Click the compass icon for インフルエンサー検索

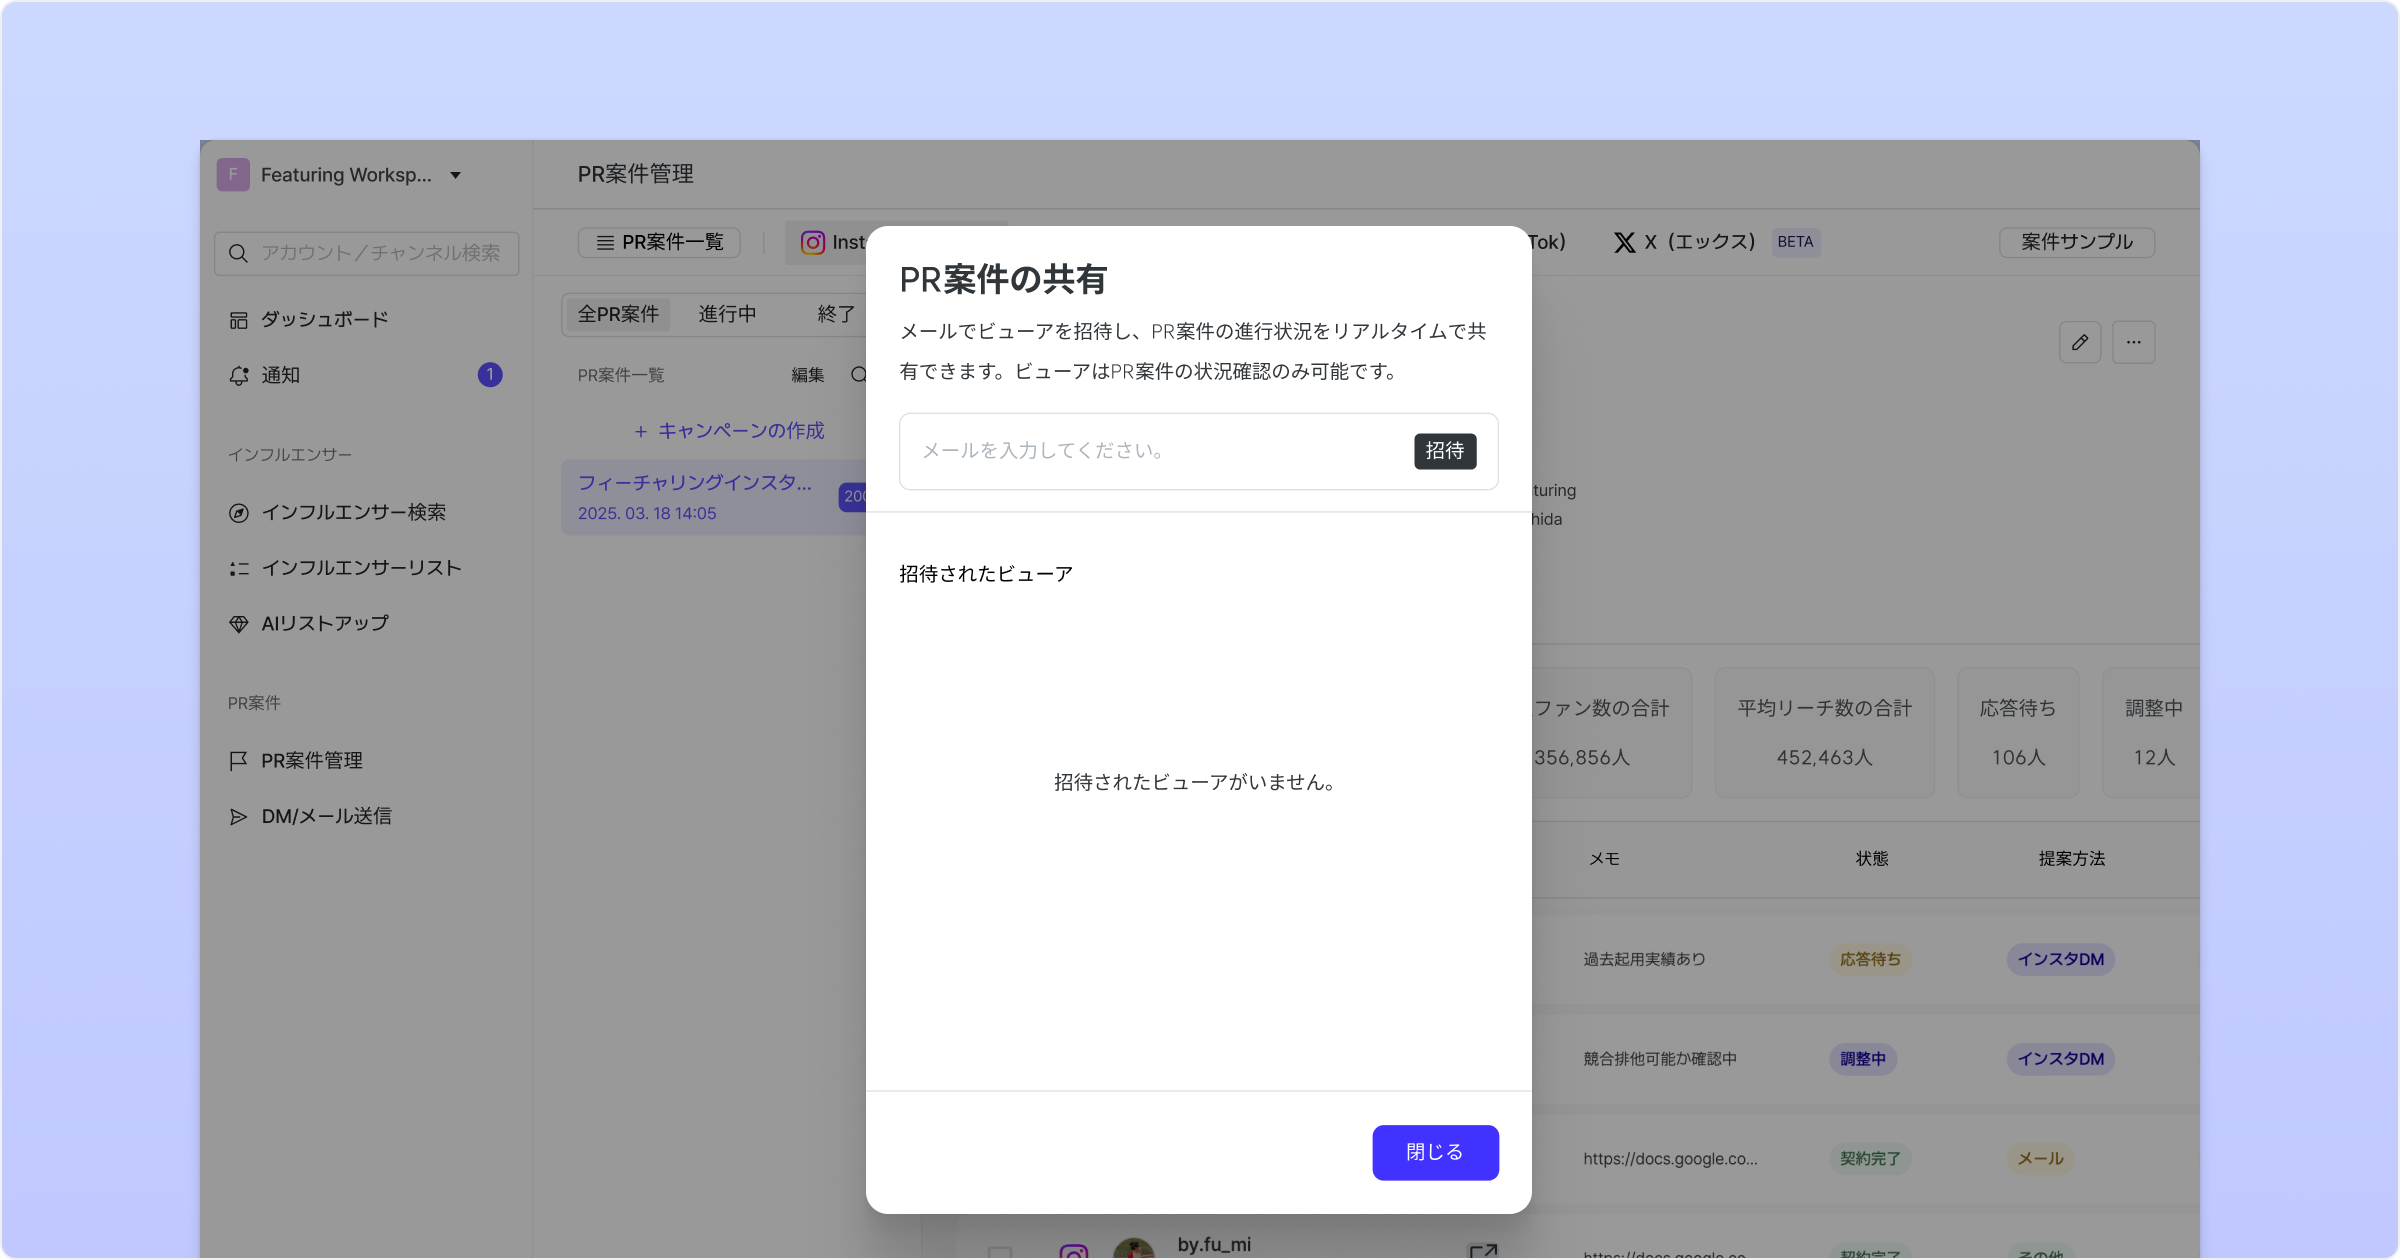[x=238, y=513]
